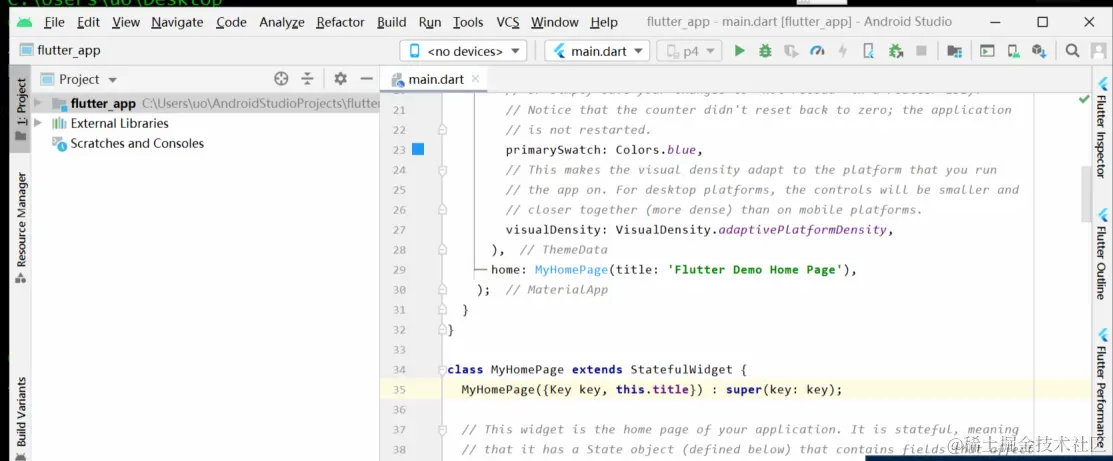Click MyHomePage reference on line 29

(x=571, y=270)
